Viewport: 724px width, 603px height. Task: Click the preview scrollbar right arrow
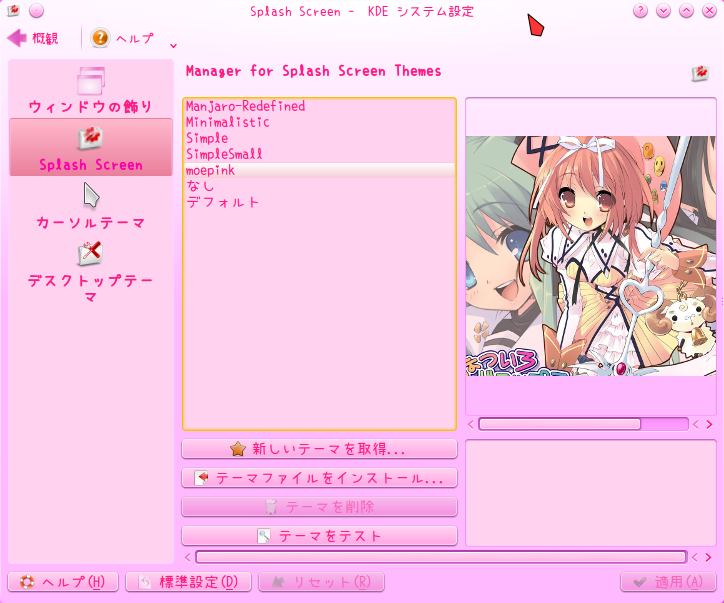(x=709, y=424)
